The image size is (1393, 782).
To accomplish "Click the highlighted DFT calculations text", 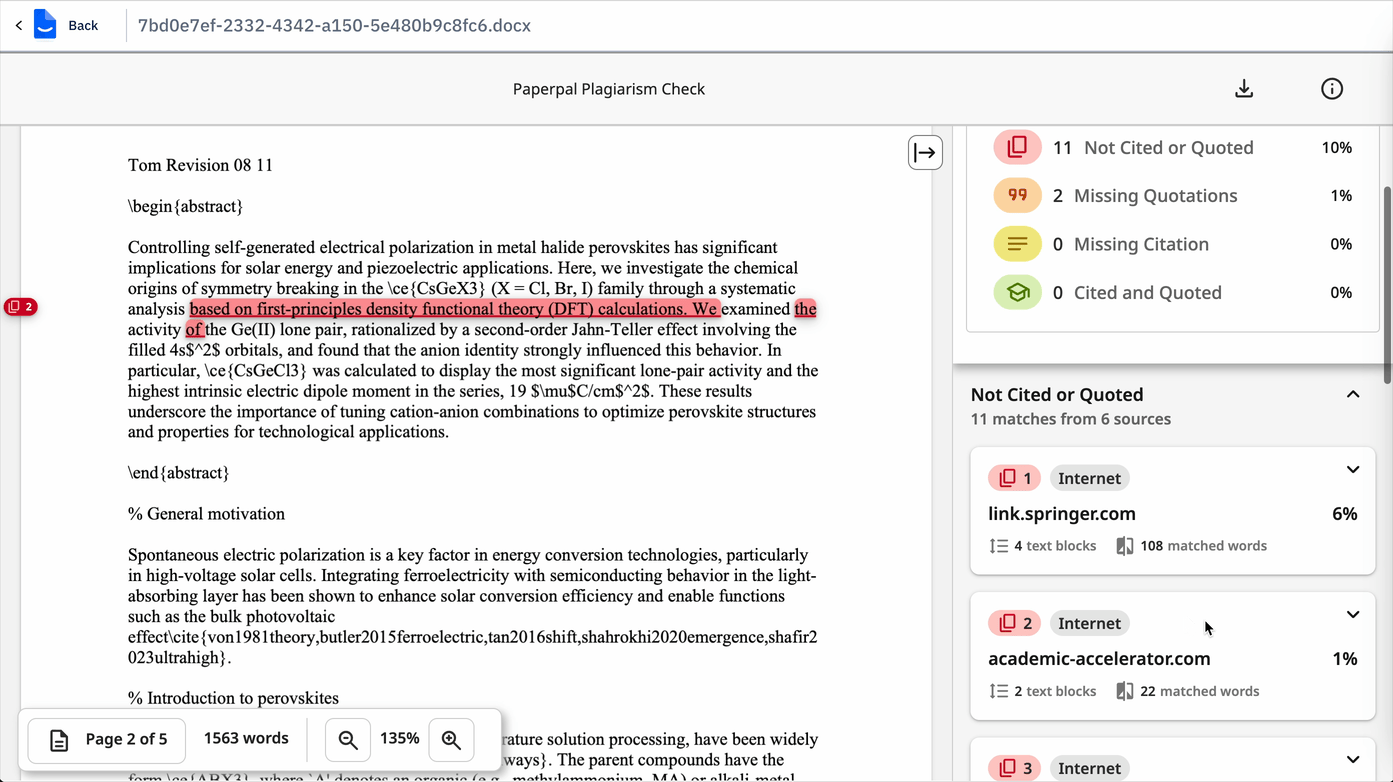I will [x=453, y=309].
